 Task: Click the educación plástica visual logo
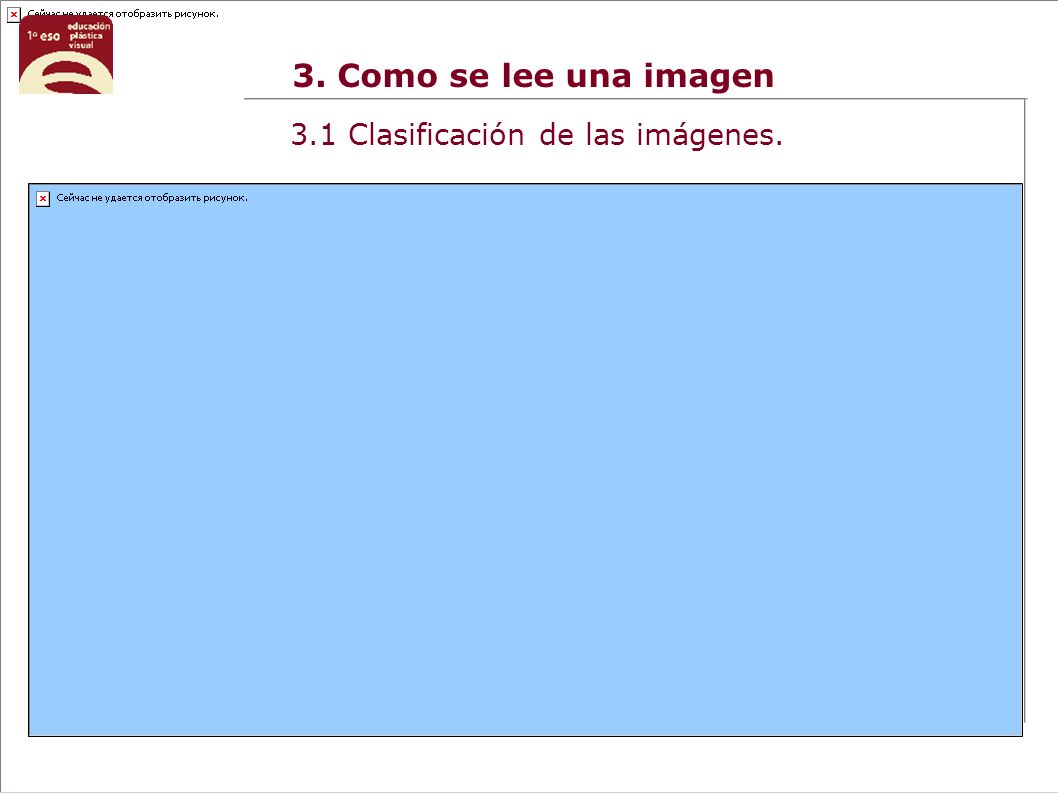point(65,55)
